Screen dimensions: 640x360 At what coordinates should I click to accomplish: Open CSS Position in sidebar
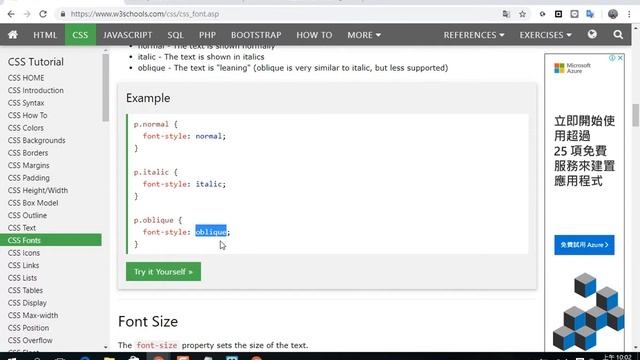[x=28, y=328]
